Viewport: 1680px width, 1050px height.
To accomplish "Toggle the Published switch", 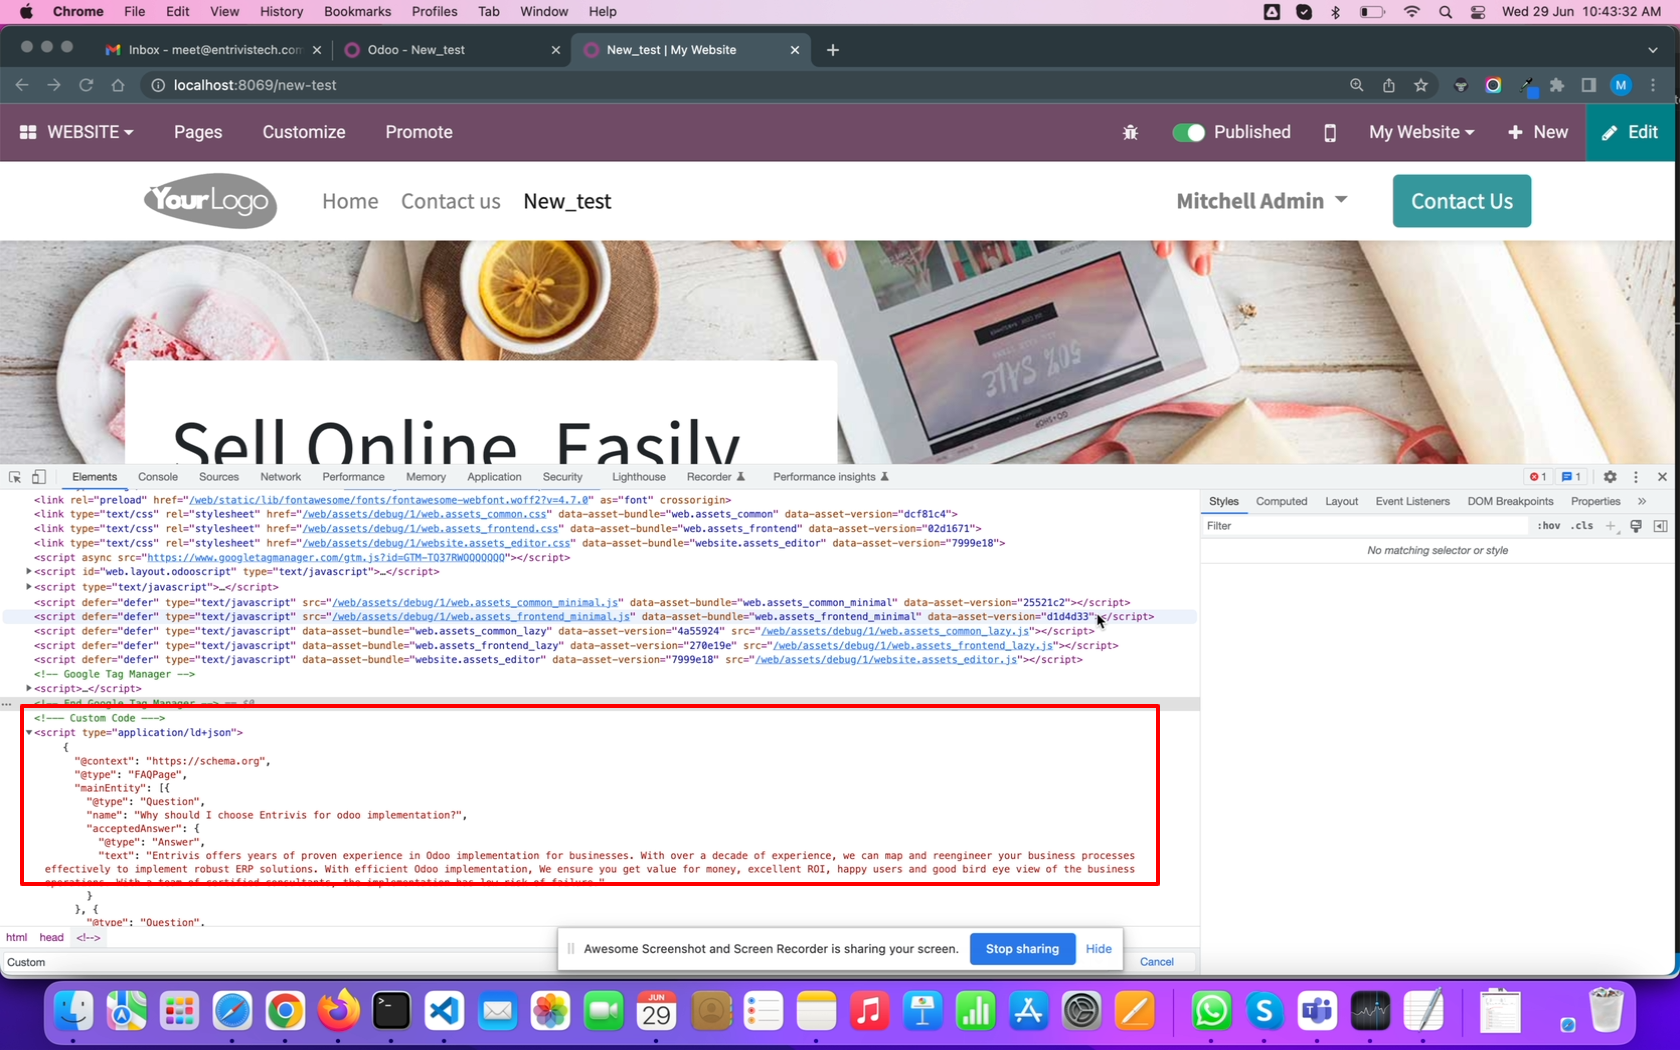I will pyautogui.click(x=1189, y=133).
